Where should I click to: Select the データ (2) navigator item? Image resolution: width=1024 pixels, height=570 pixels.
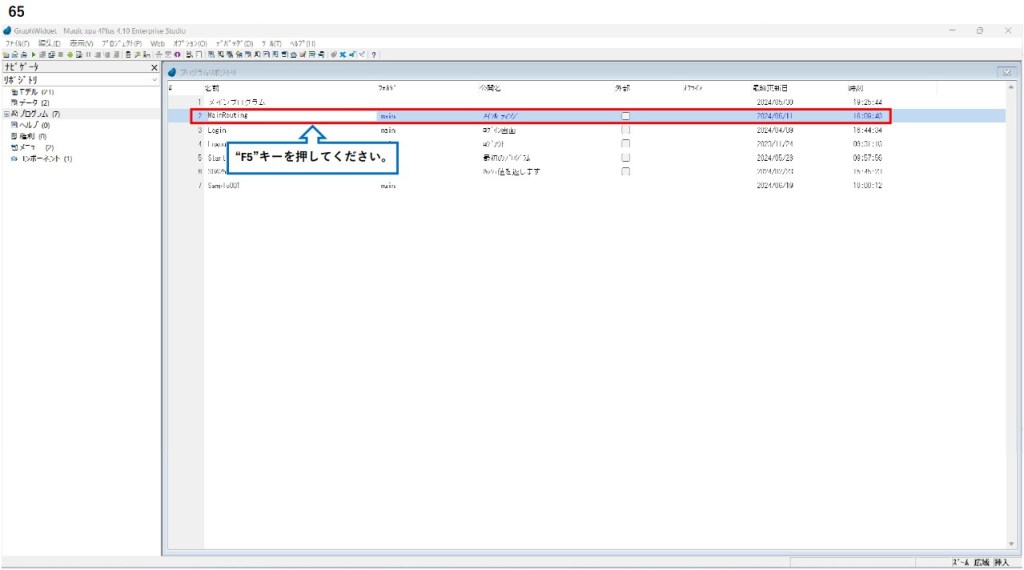click(x=30, y=103)
